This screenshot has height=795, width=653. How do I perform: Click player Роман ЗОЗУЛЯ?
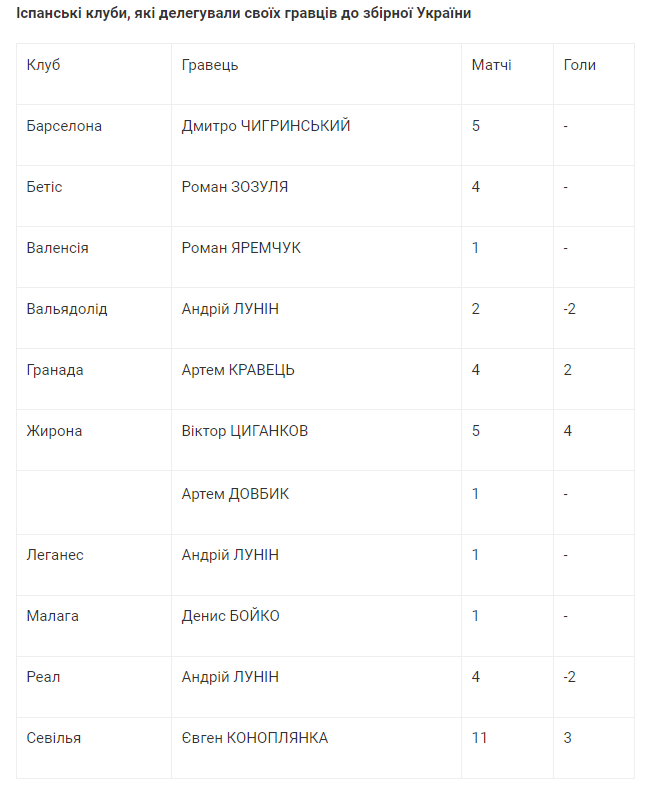click(x=235, y=187)
